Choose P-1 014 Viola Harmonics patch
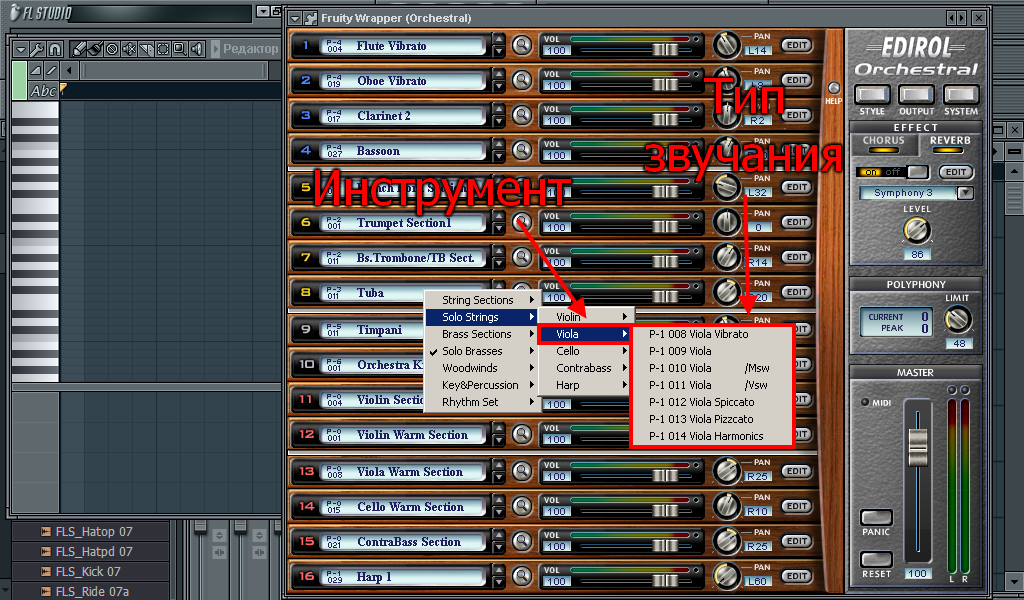 coord(712,435)
